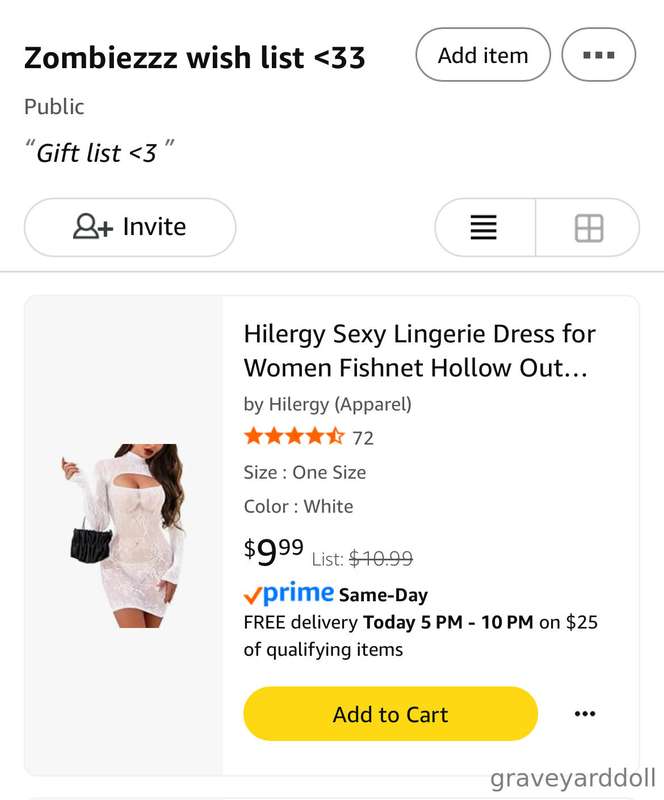This screenshot has height=800, width=664.
Task: Click the by Hilergy (Apparel) brand text
Action: click(x=328, y=404)
